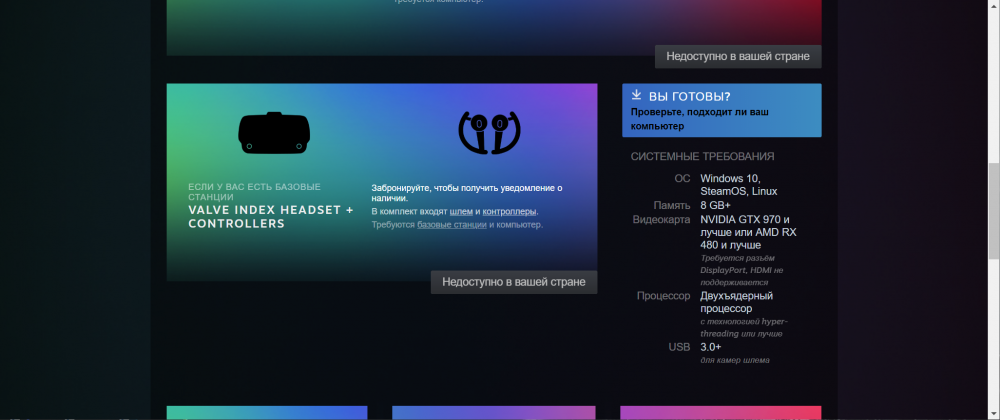Click the Valve Index headset icon

click(x=274, y=133)
